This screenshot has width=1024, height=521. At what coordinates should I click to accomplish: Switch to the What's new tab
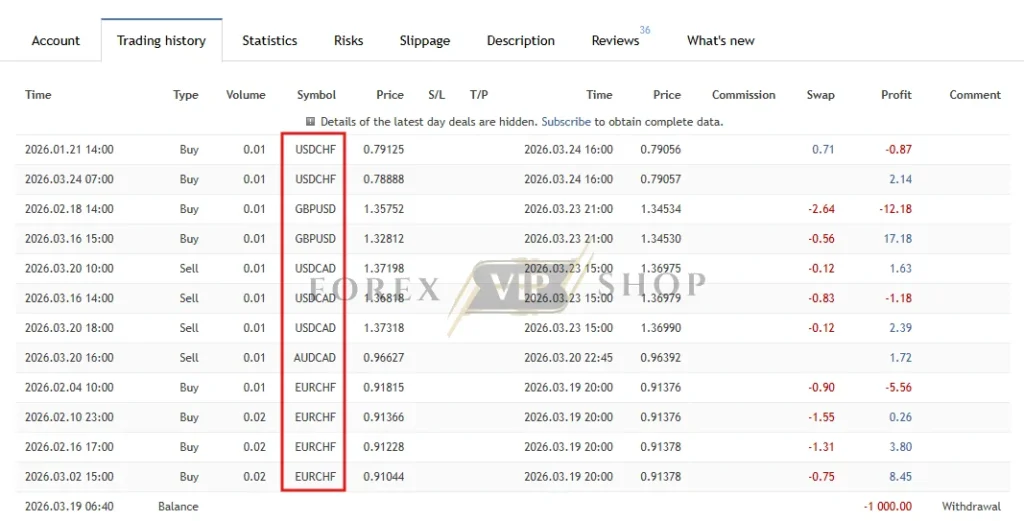720,40
